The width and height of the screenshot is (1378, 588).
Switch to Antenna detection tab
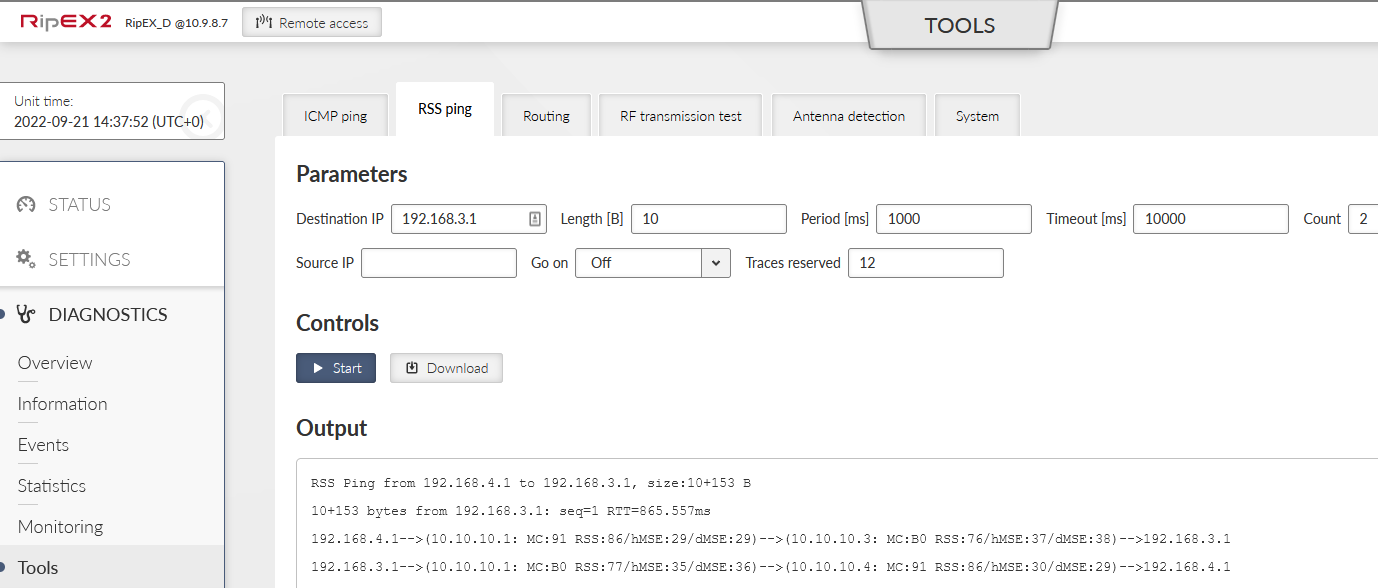coord(849,116)
